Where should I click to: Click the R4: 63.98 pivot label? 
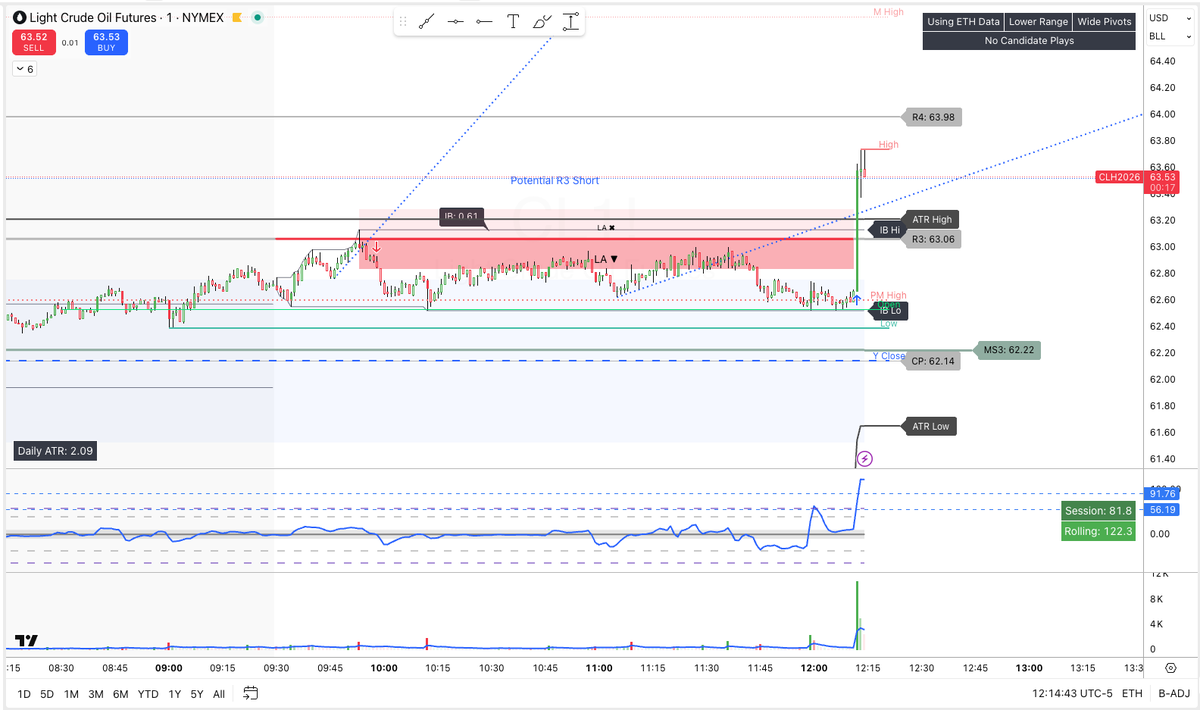click(934, 118)
